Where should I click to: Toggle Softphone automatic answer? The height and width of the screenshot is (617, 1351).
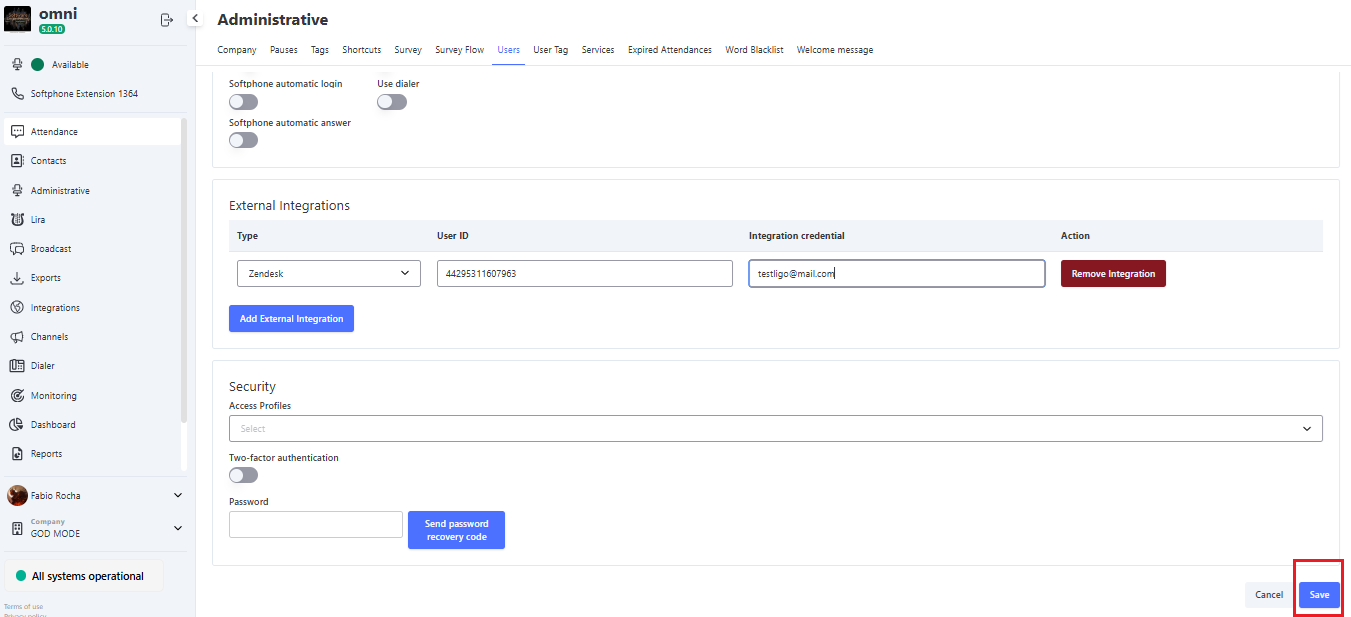(x=243, y=140)
